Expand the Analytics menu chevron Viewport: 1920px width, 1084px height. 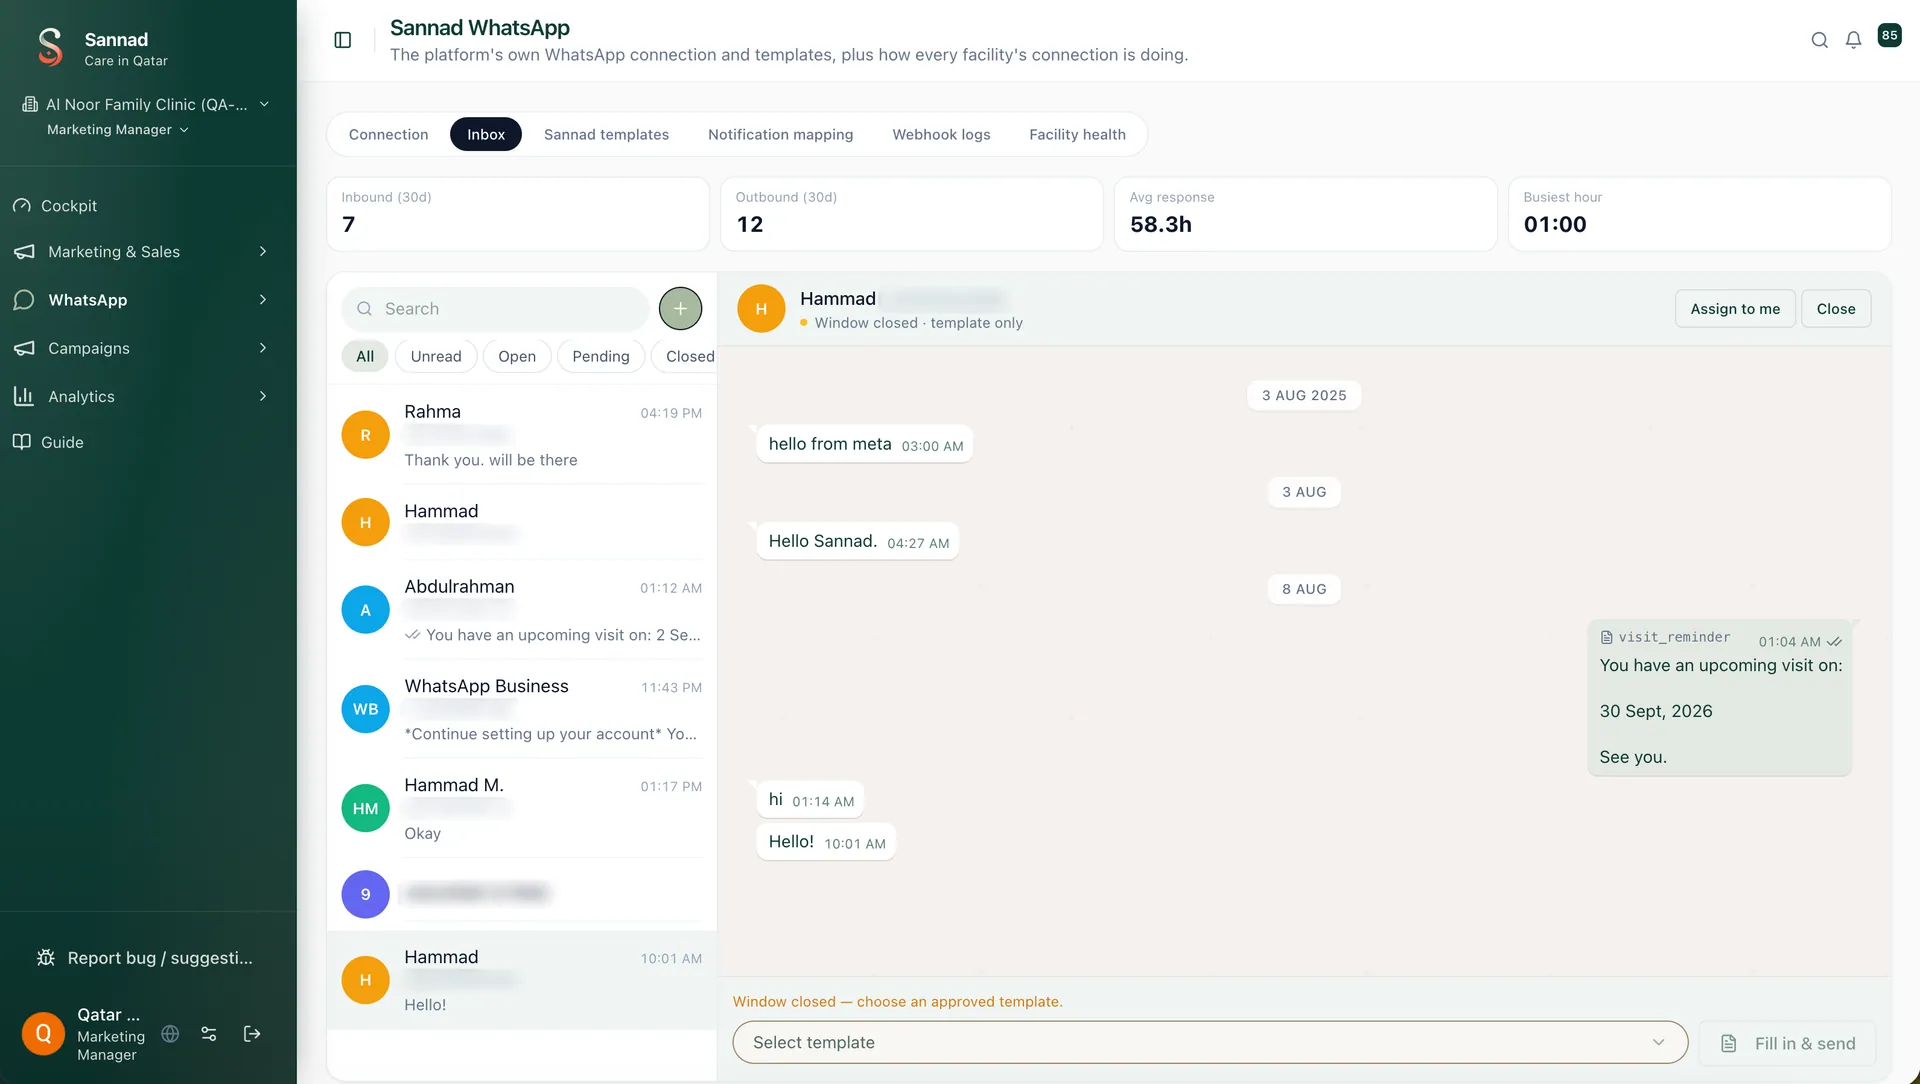pyautogui.click(x=263, y=396)
